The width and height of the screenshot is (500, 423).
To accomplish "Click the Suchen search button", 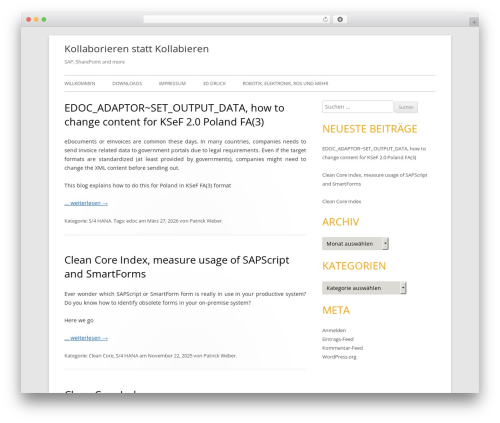I will click(x=406, y=107).
